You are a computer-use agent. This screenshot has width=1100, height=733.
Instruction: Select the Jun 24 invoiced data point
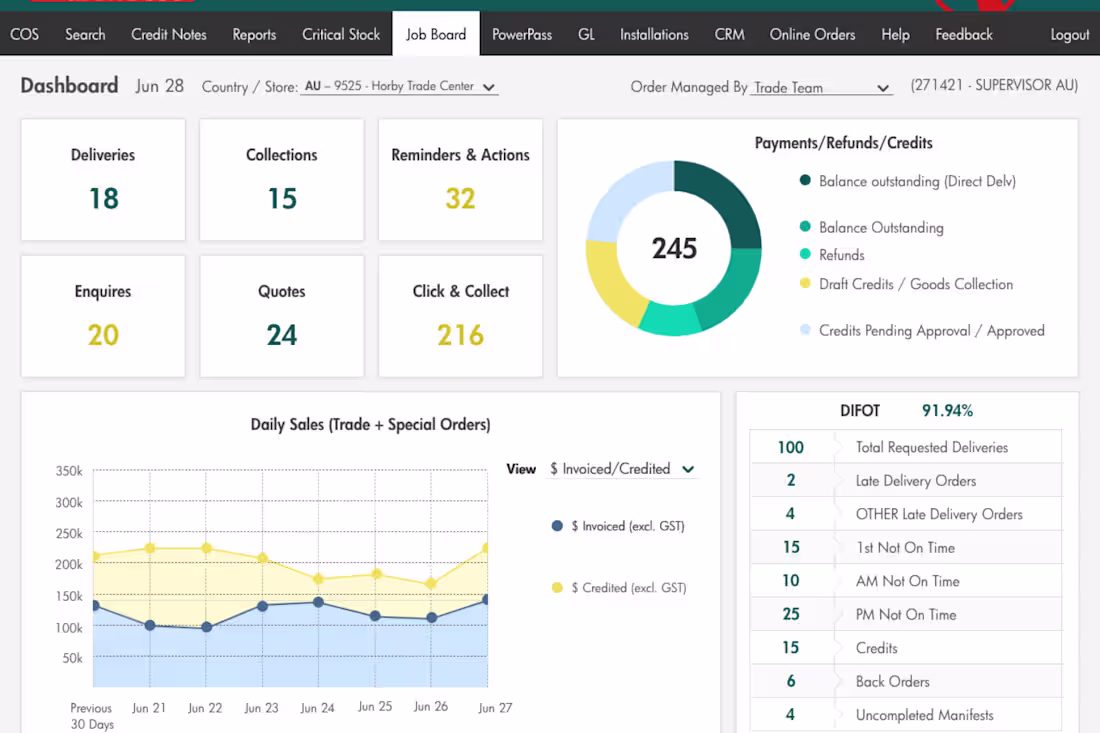[318, 602]
